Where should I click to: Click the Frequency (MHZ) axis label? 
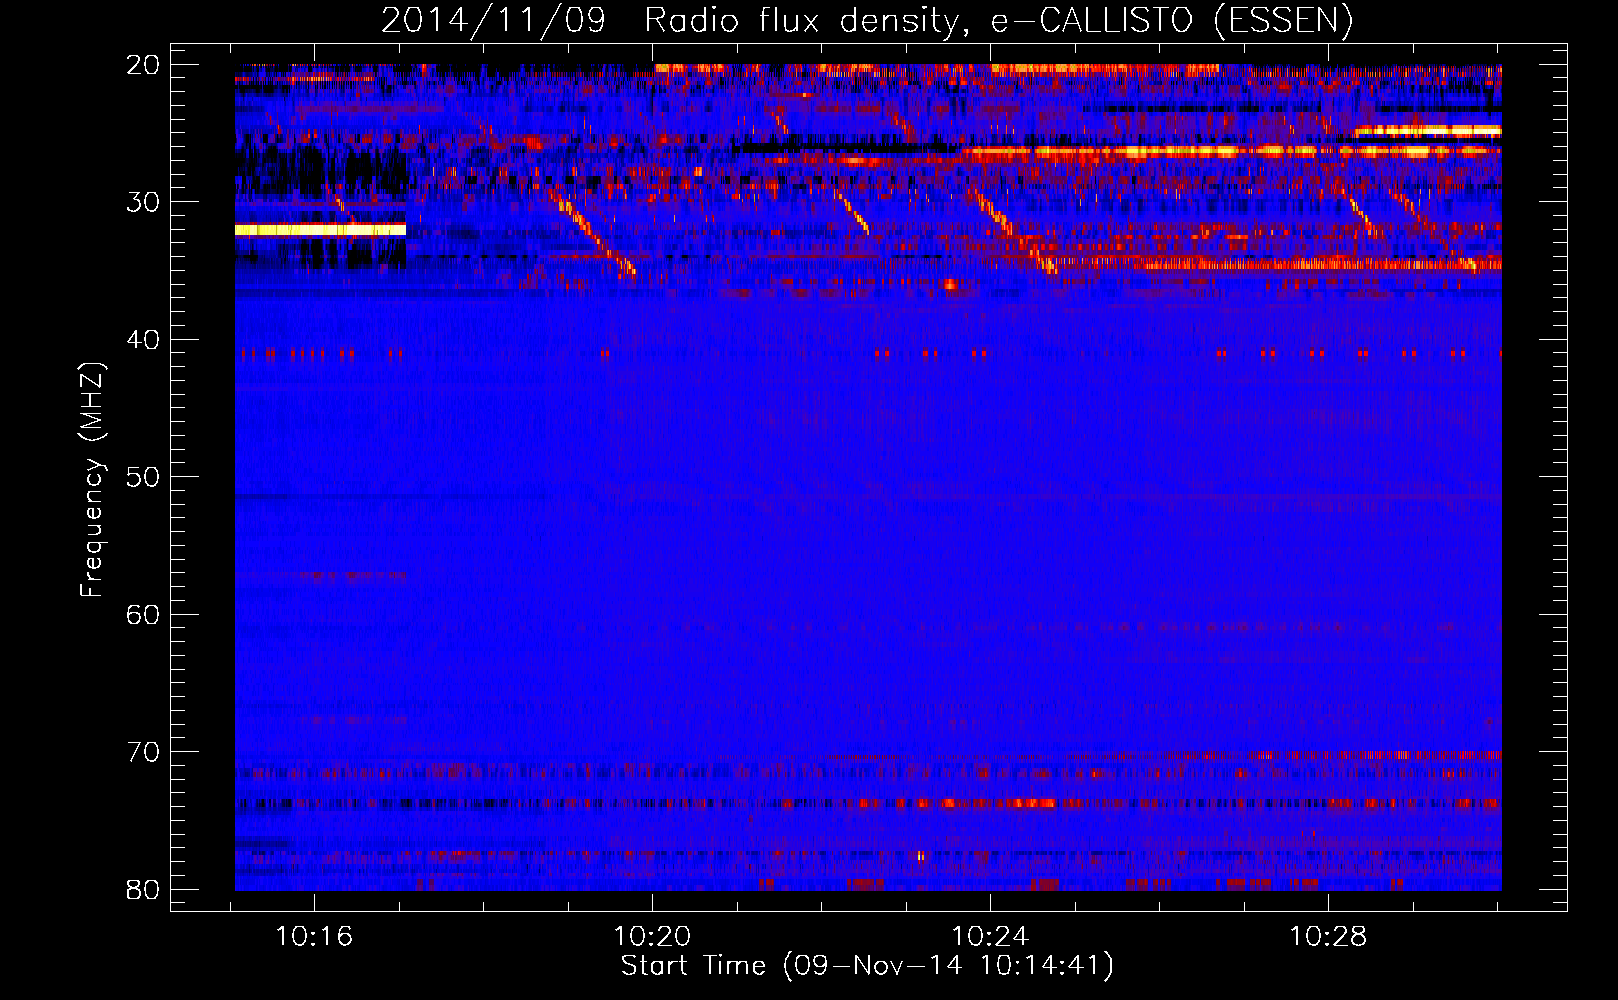coord(92,480)
